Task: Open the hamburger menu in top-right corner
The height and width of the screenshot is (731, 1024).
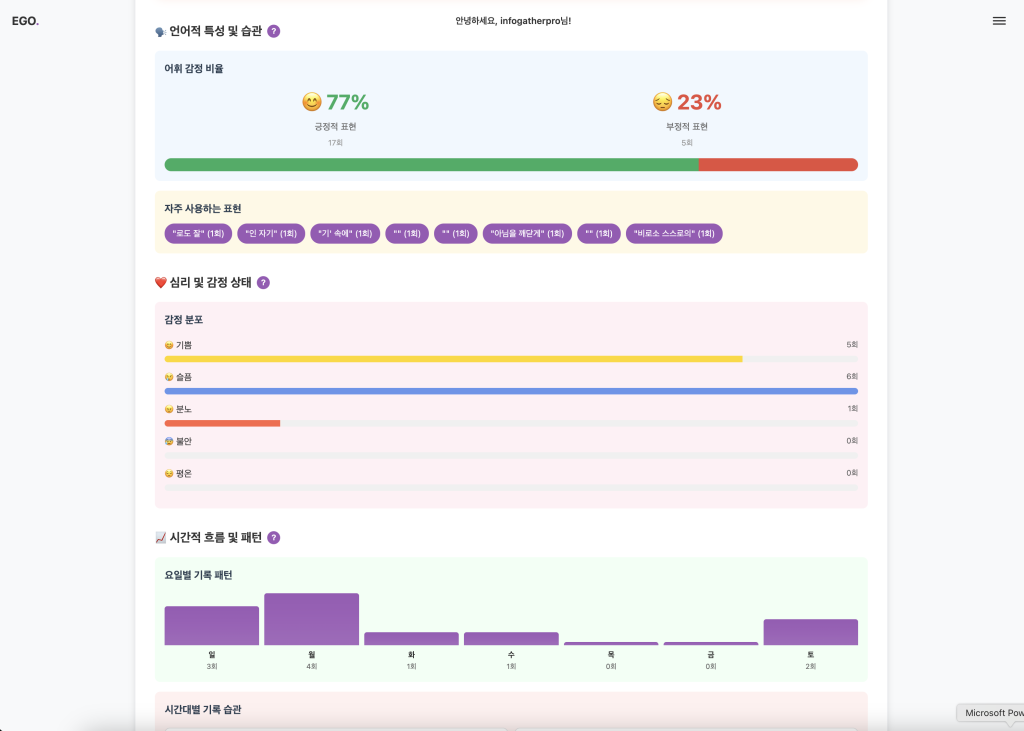Action: click(x=998, y=21)
